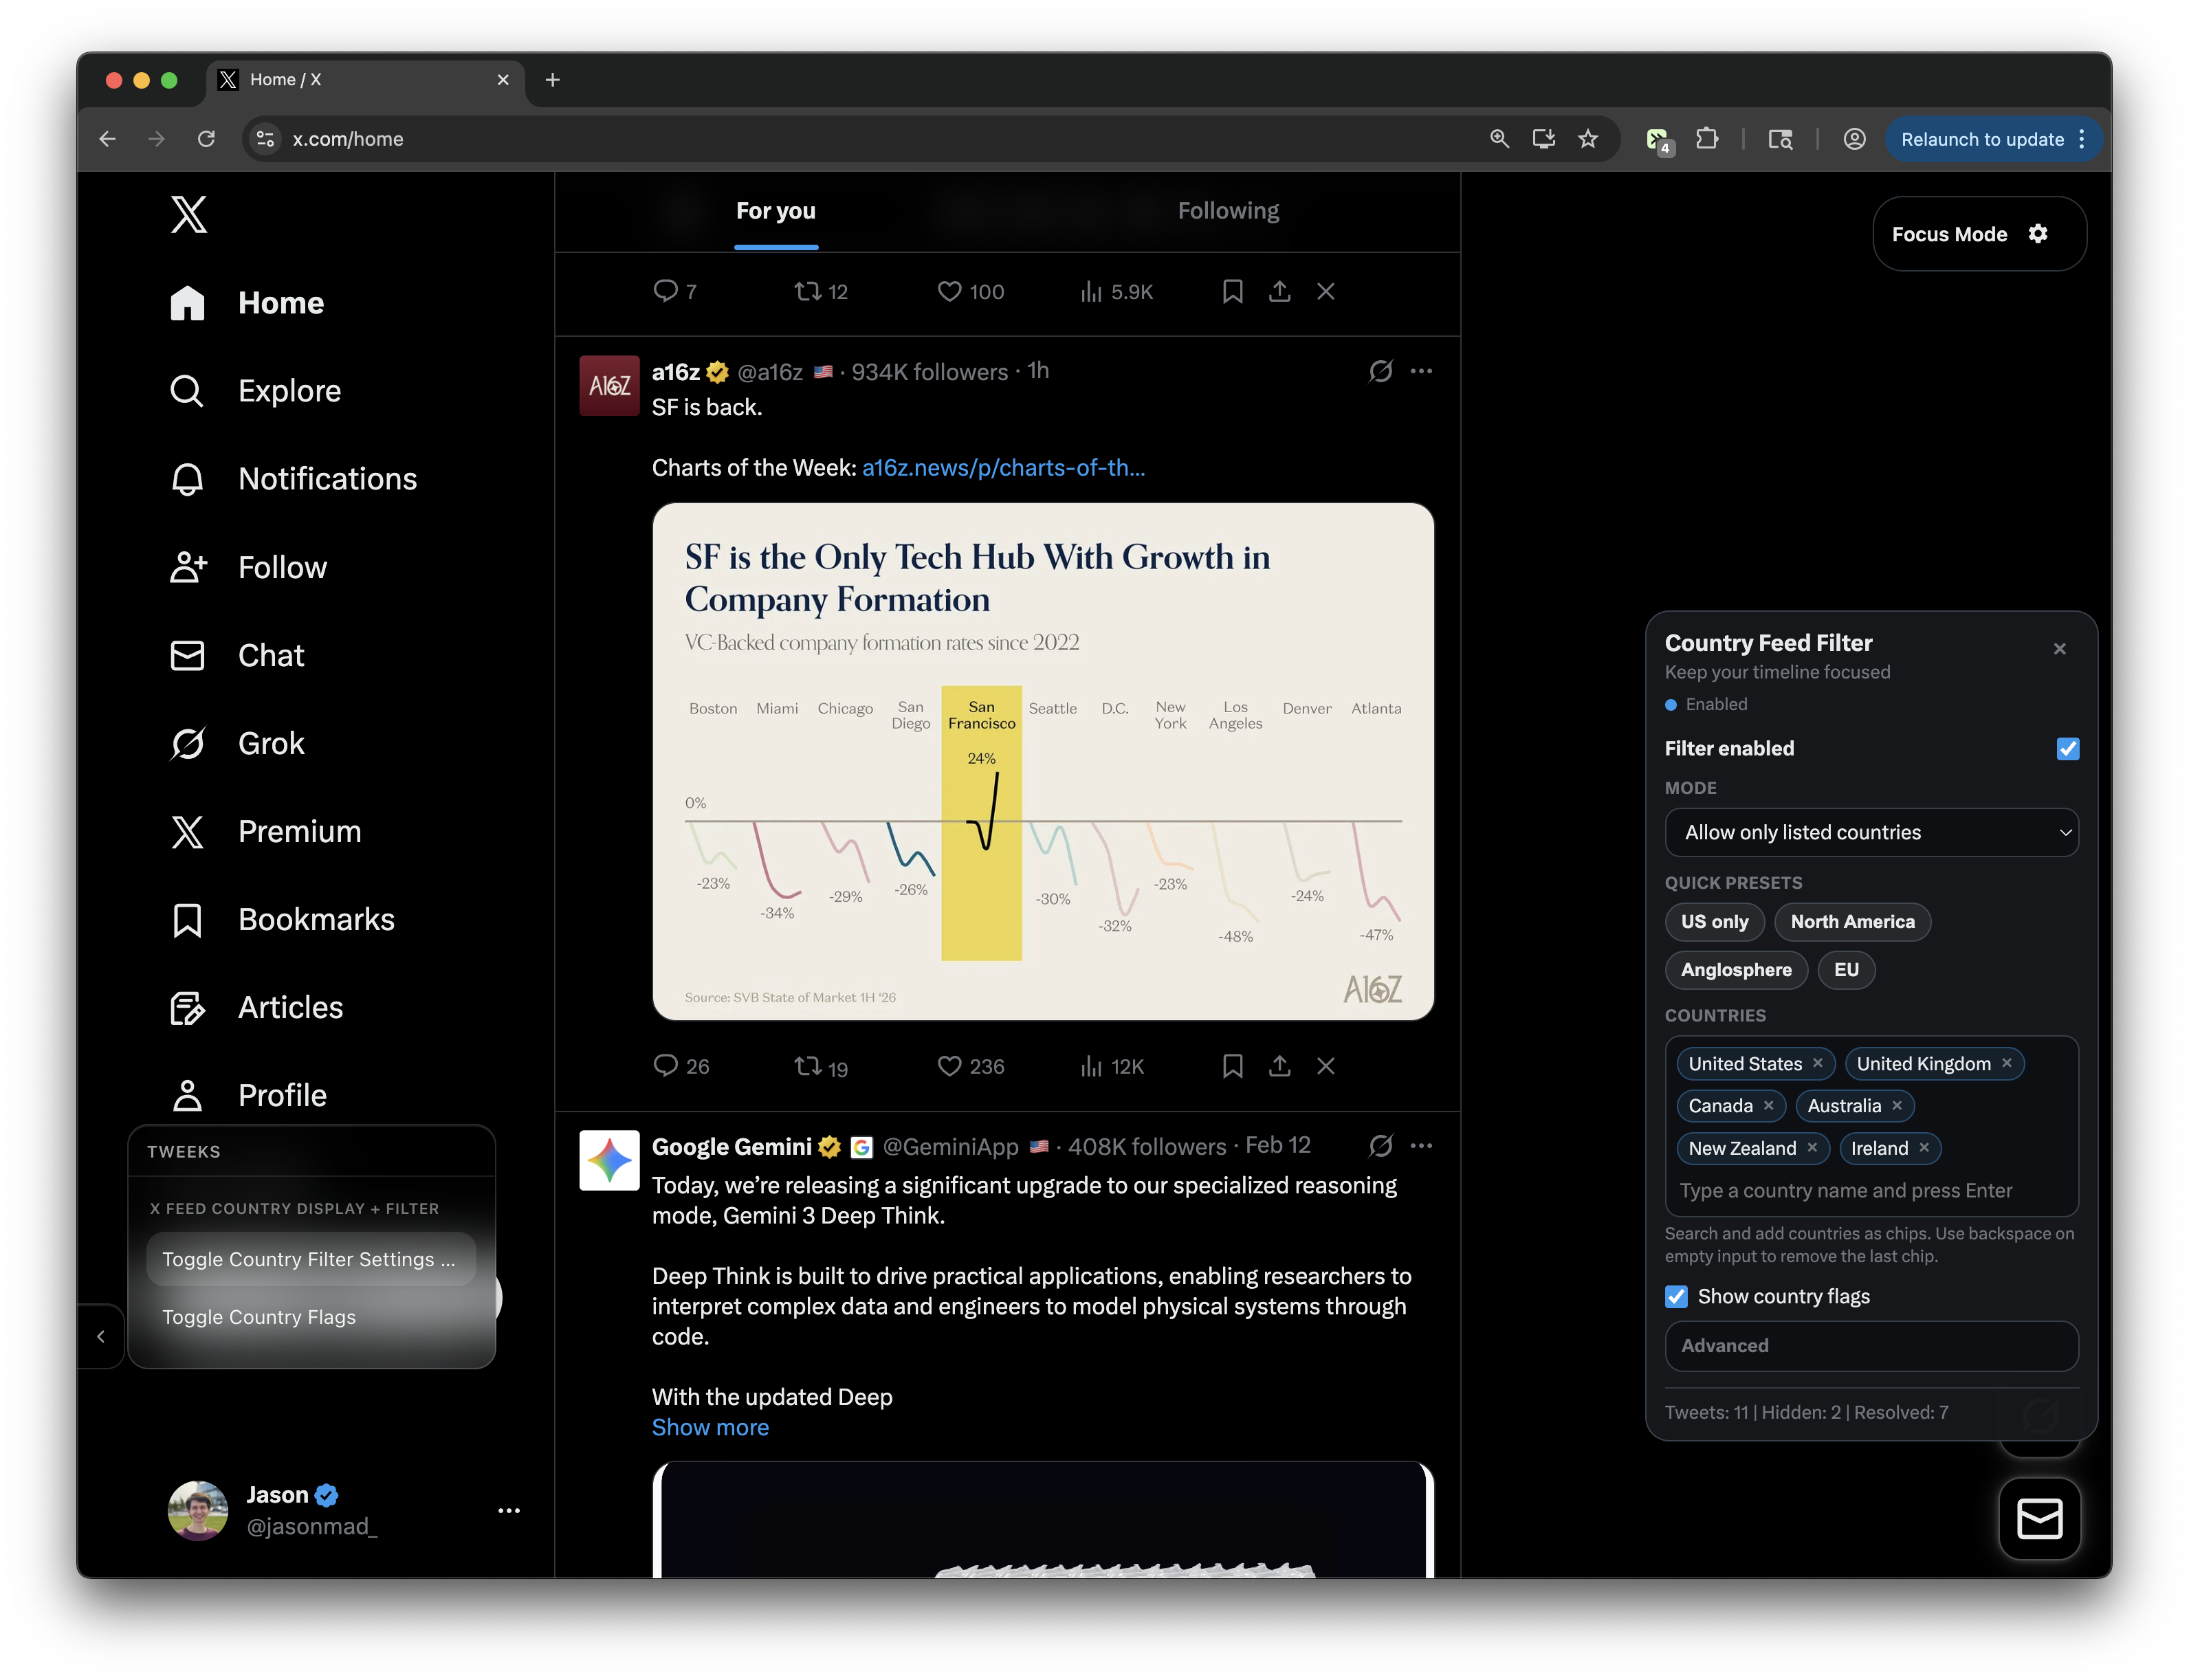Bookmark the a16z post
2189x1680 pixels.
[x=1232, y=1066]
